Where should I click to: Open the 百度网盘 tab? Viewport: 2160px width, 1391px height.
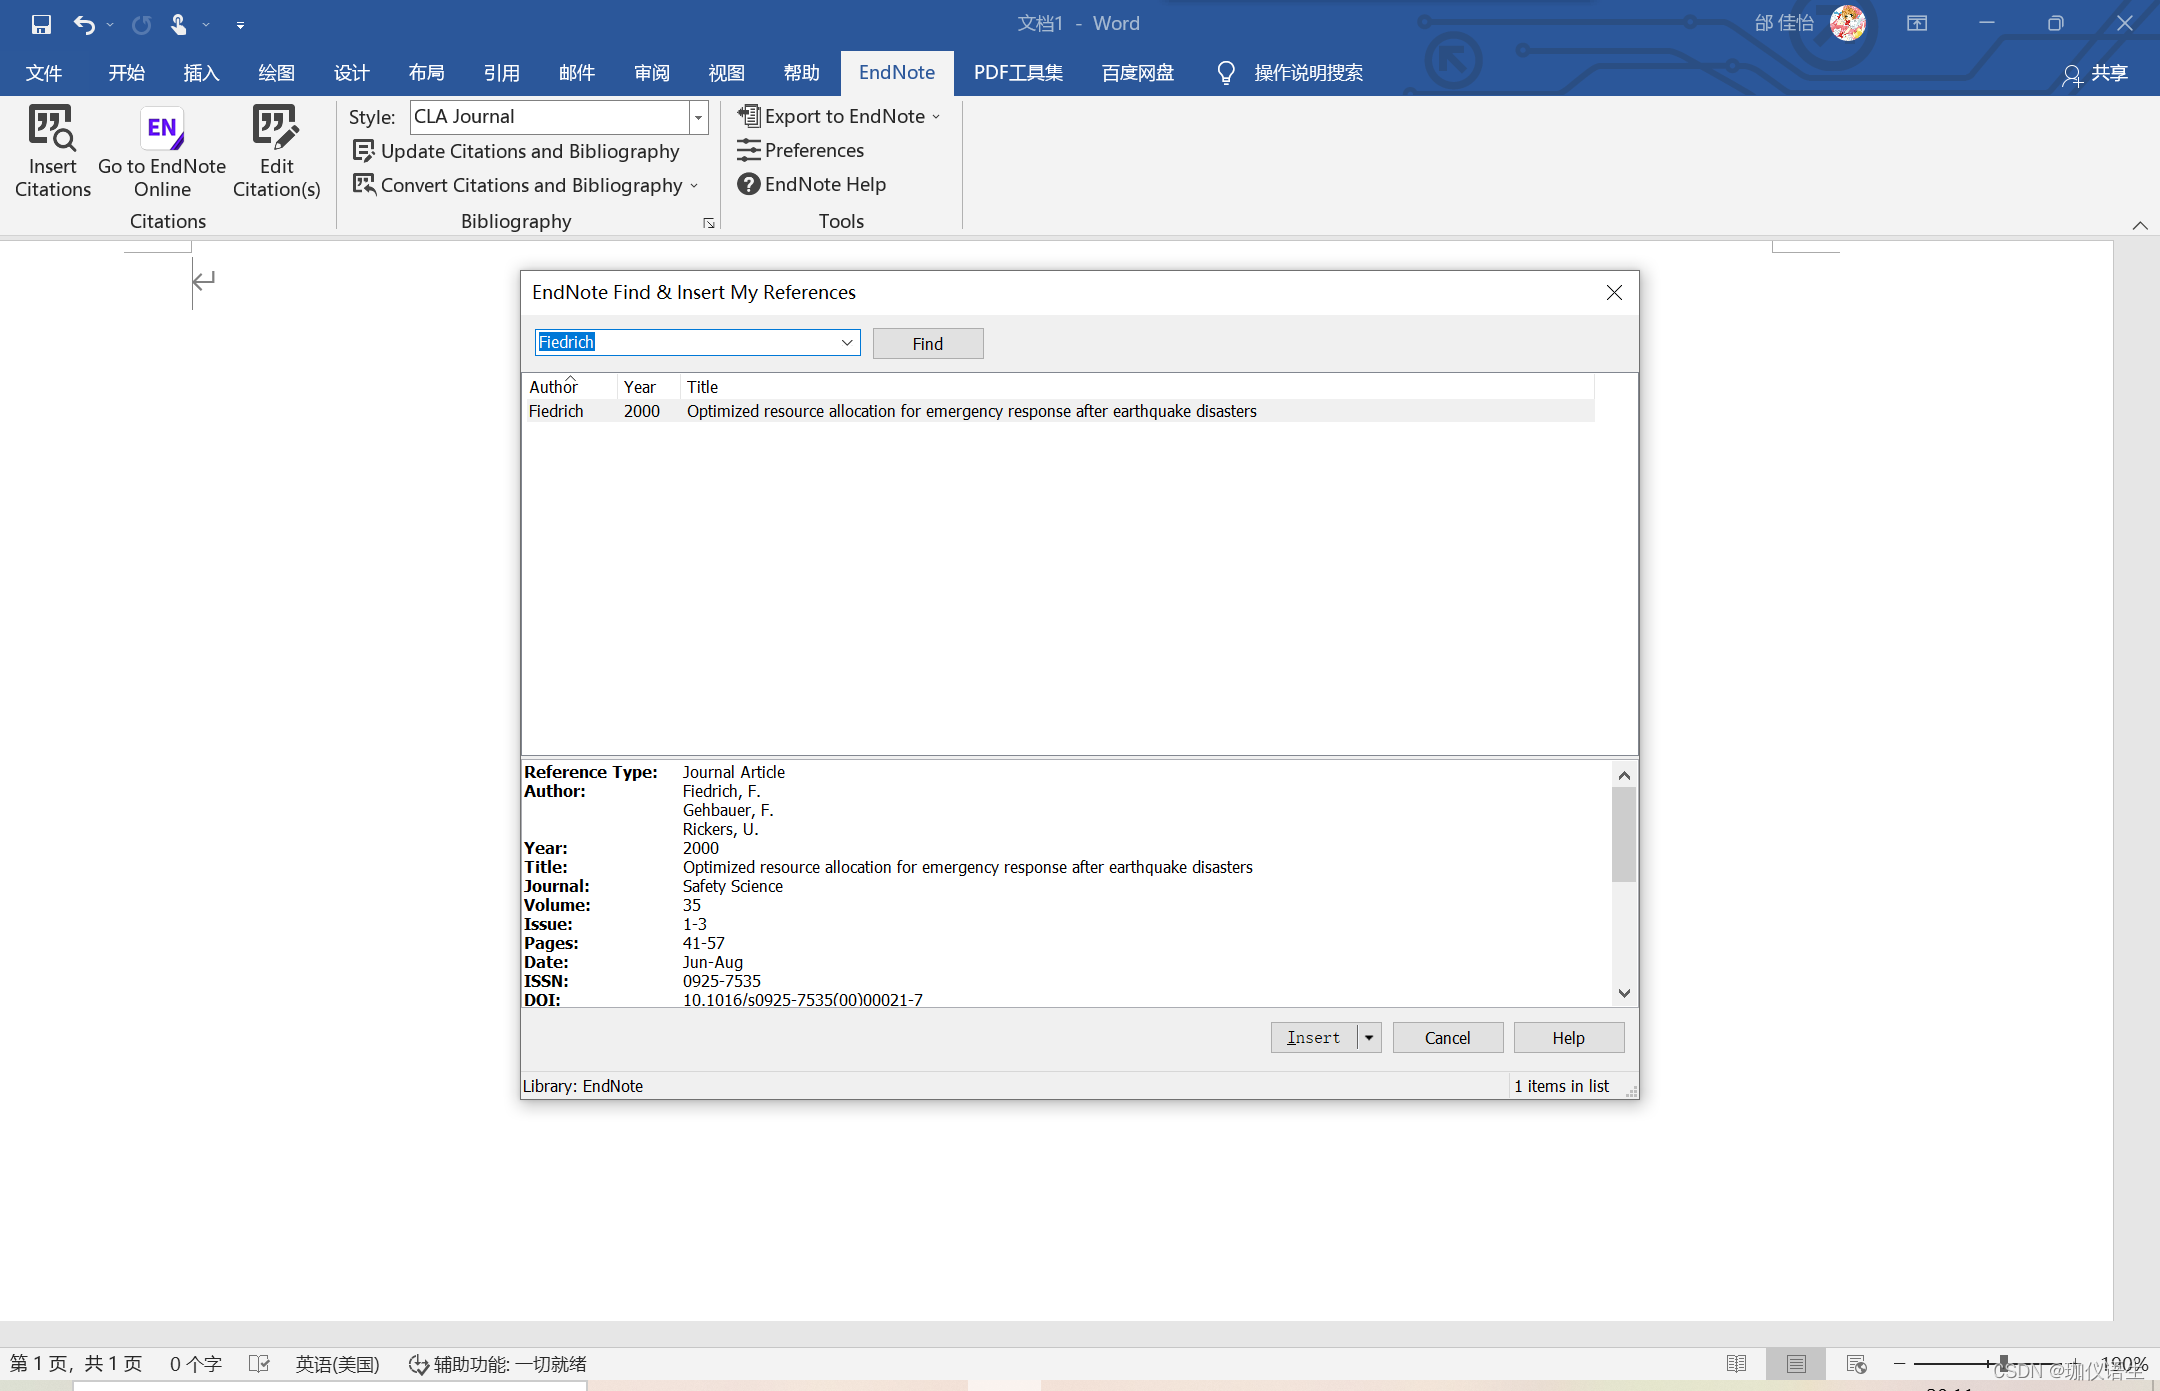click(x=1137, y=73)
